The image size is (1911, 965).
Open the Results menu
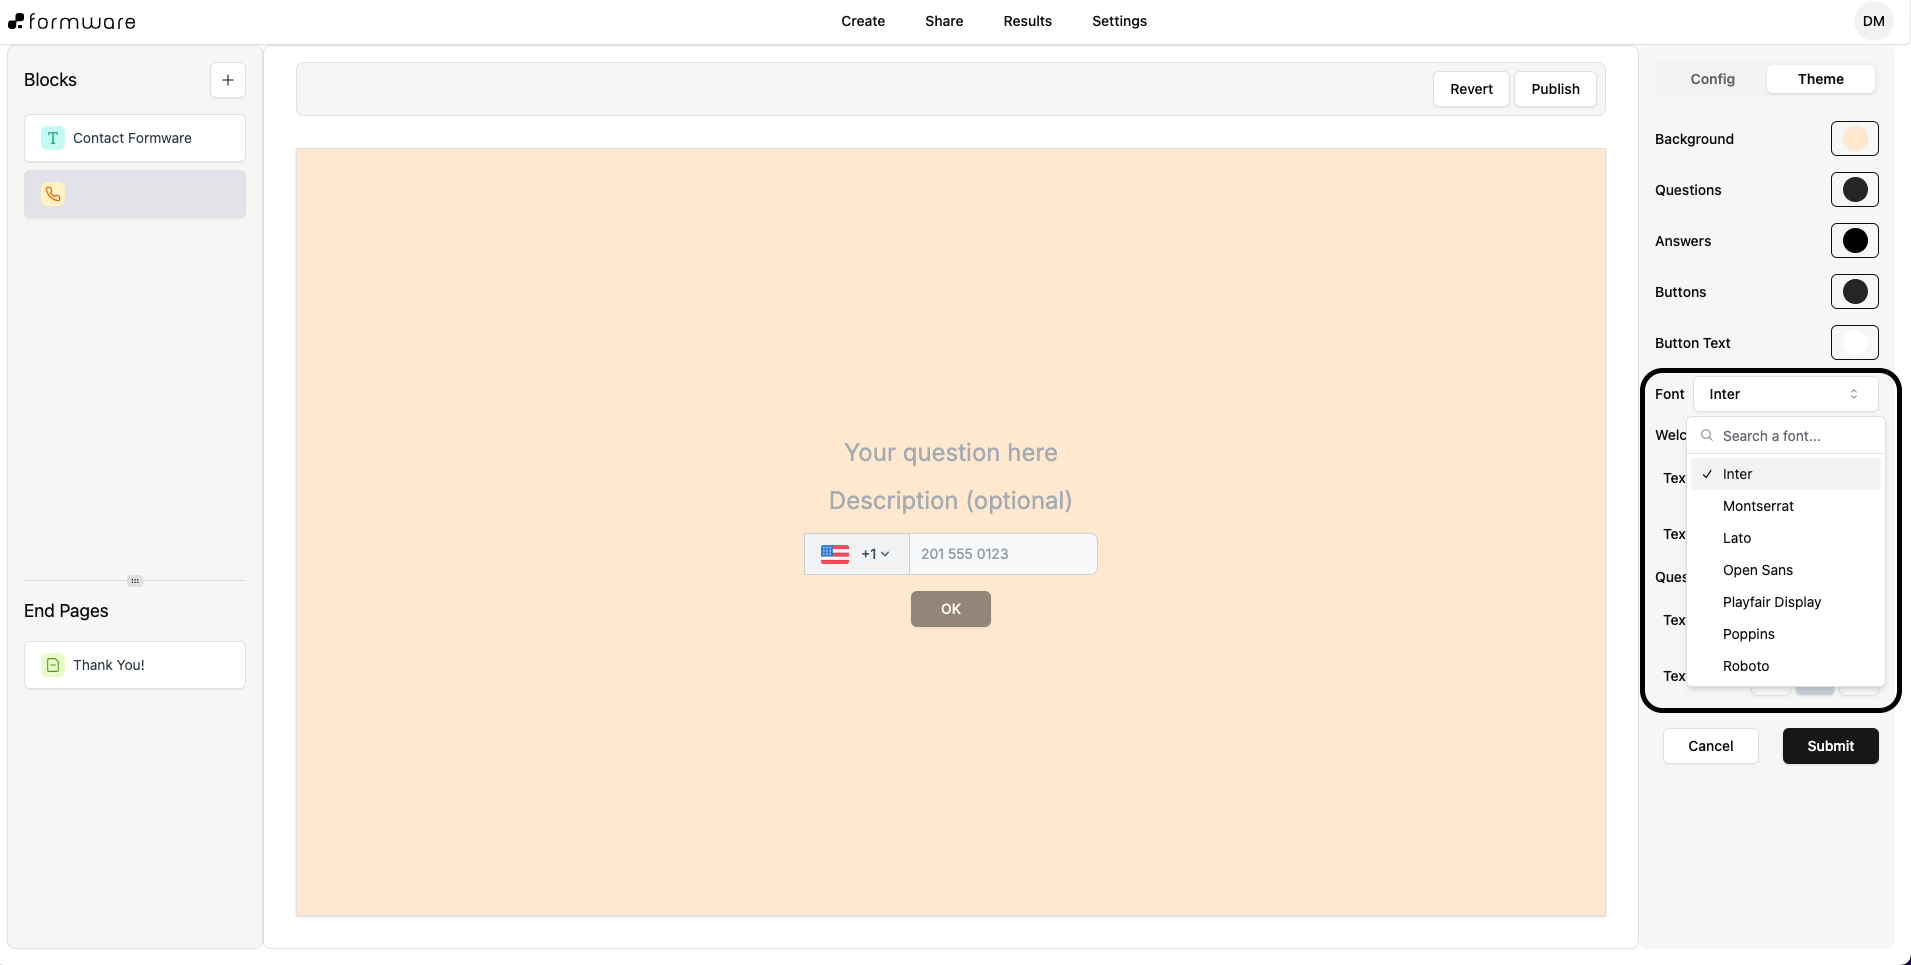[1027, 21]
